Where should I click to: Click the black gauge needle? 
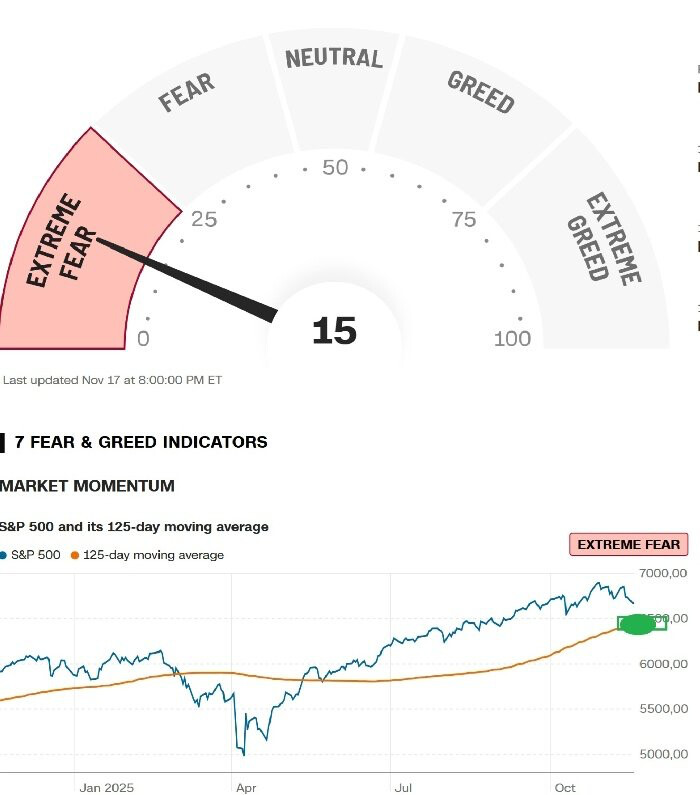(190, 279)
